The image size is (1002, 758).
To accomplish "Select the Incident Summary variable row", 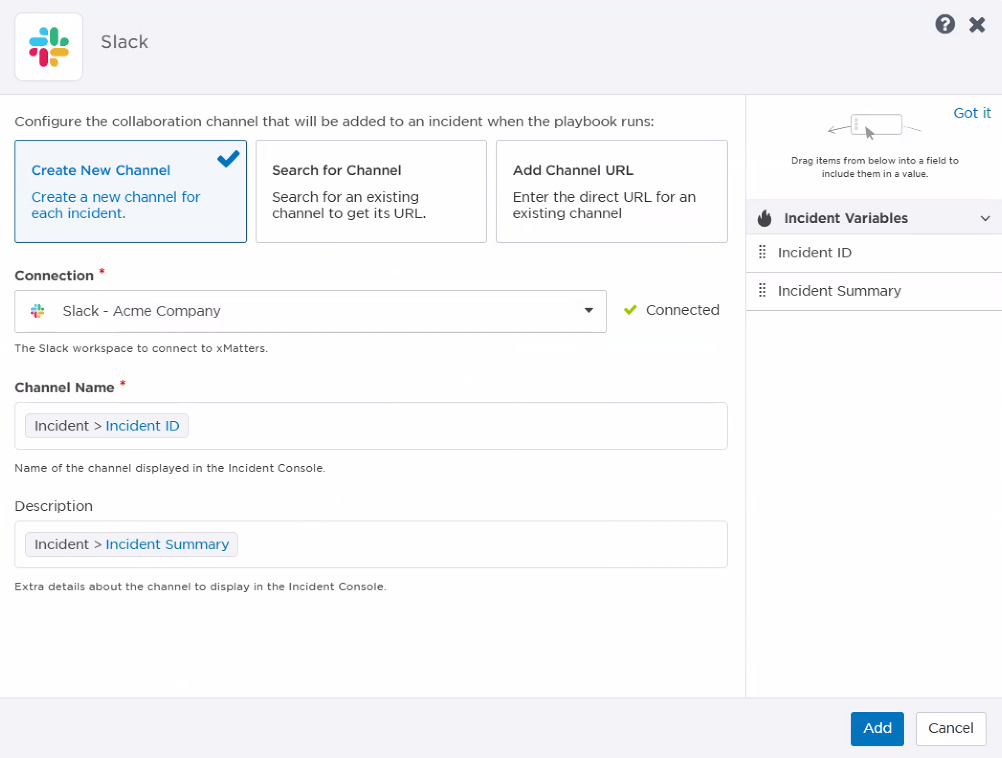I will click(874, 291).
